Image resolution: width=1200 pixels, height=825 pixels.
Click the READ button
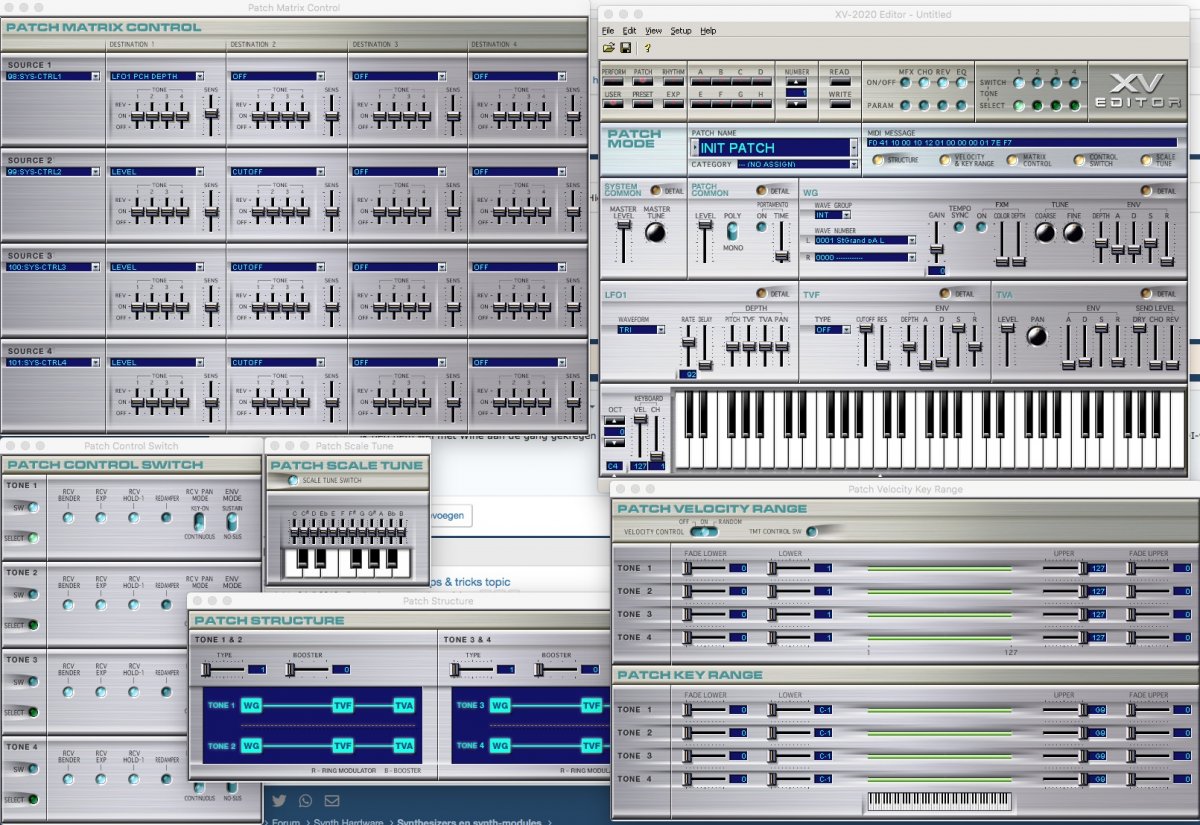pos(840,81)
